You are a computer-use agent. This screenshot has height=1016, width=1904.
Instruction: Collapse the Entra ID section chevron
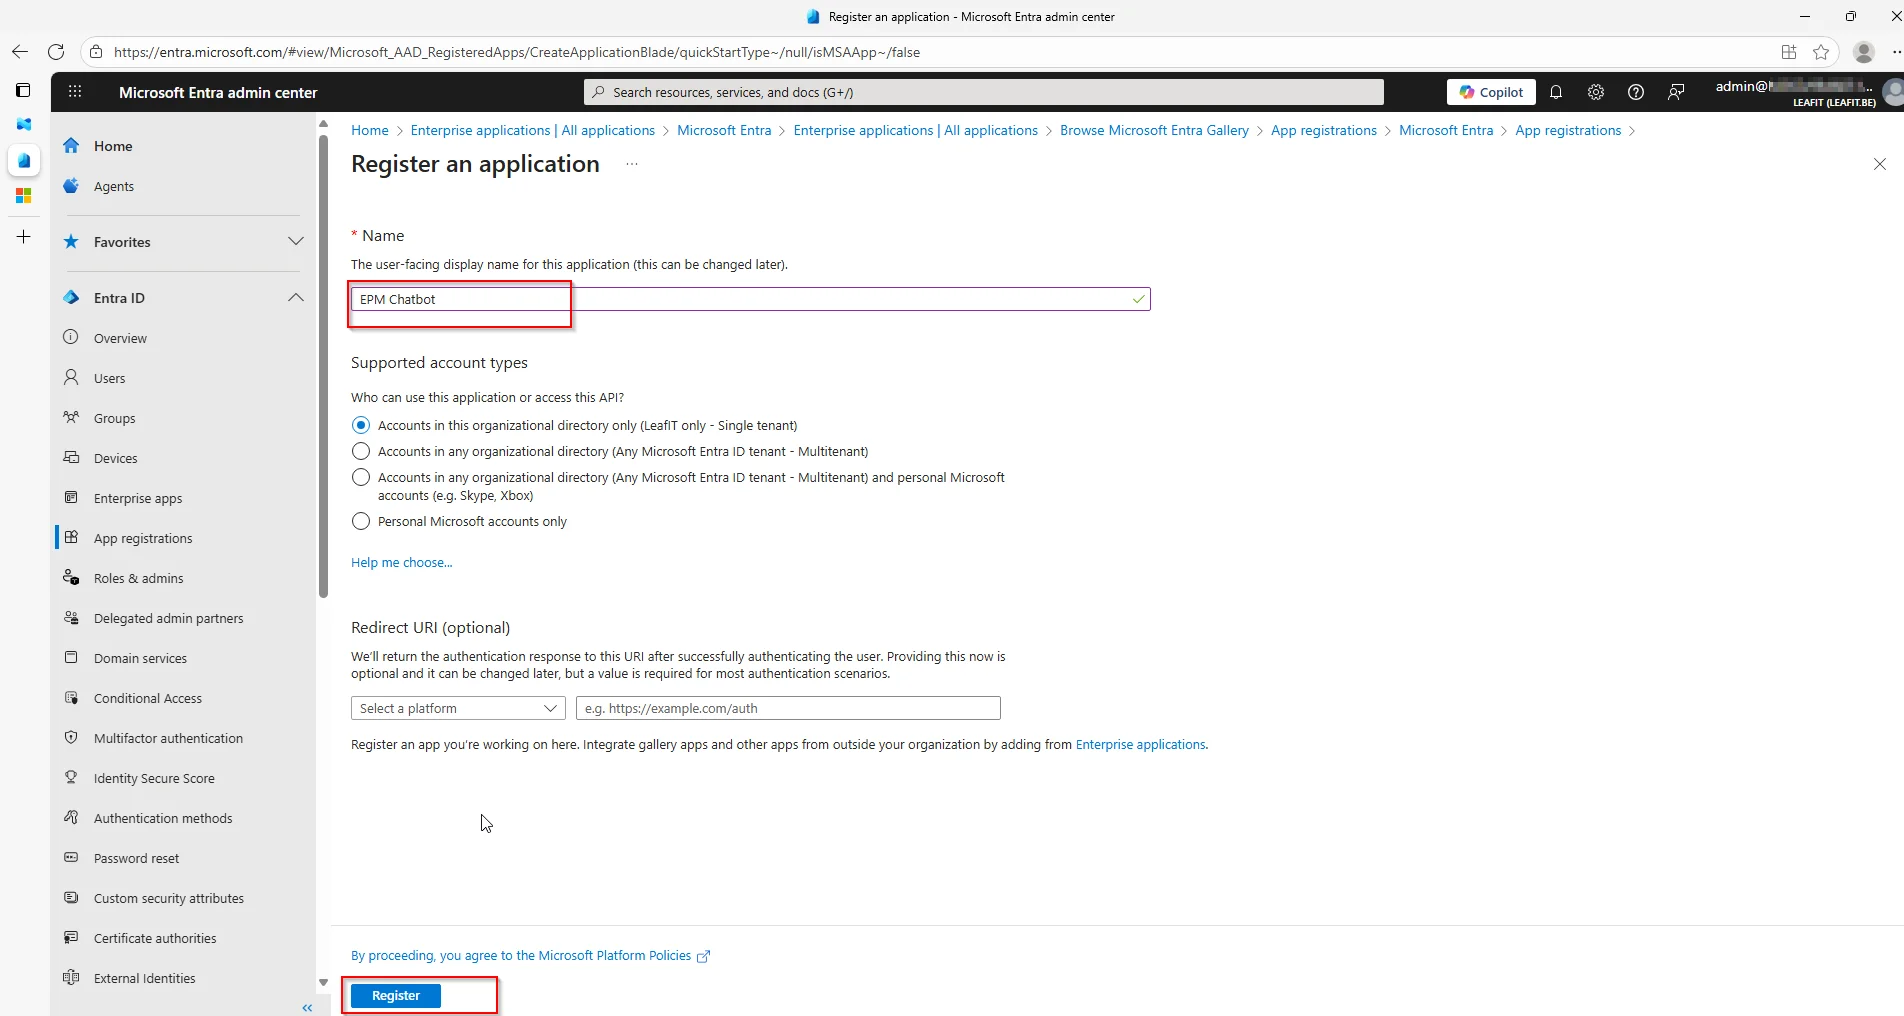[296, 297]
